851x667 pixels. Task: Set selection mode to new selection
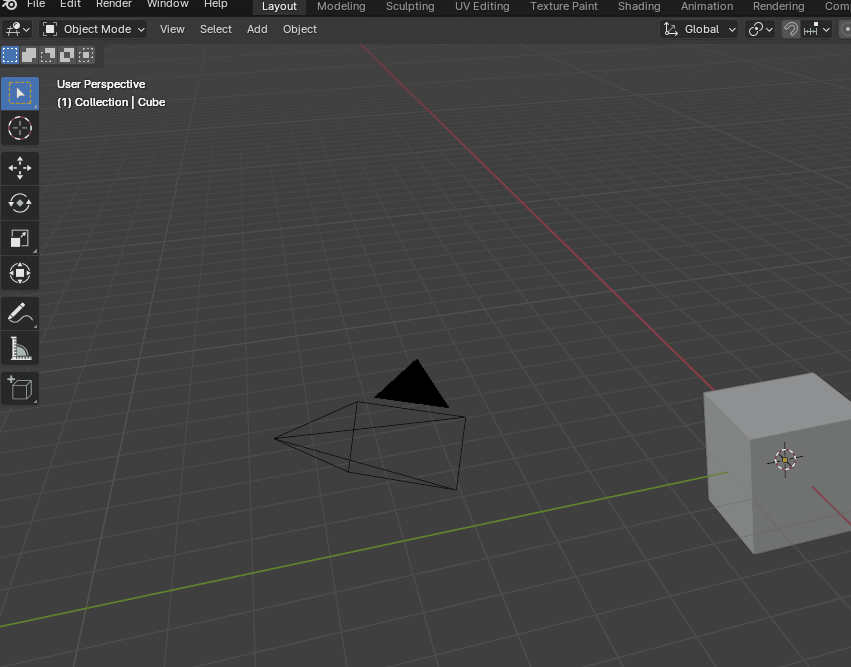[10, 55]
